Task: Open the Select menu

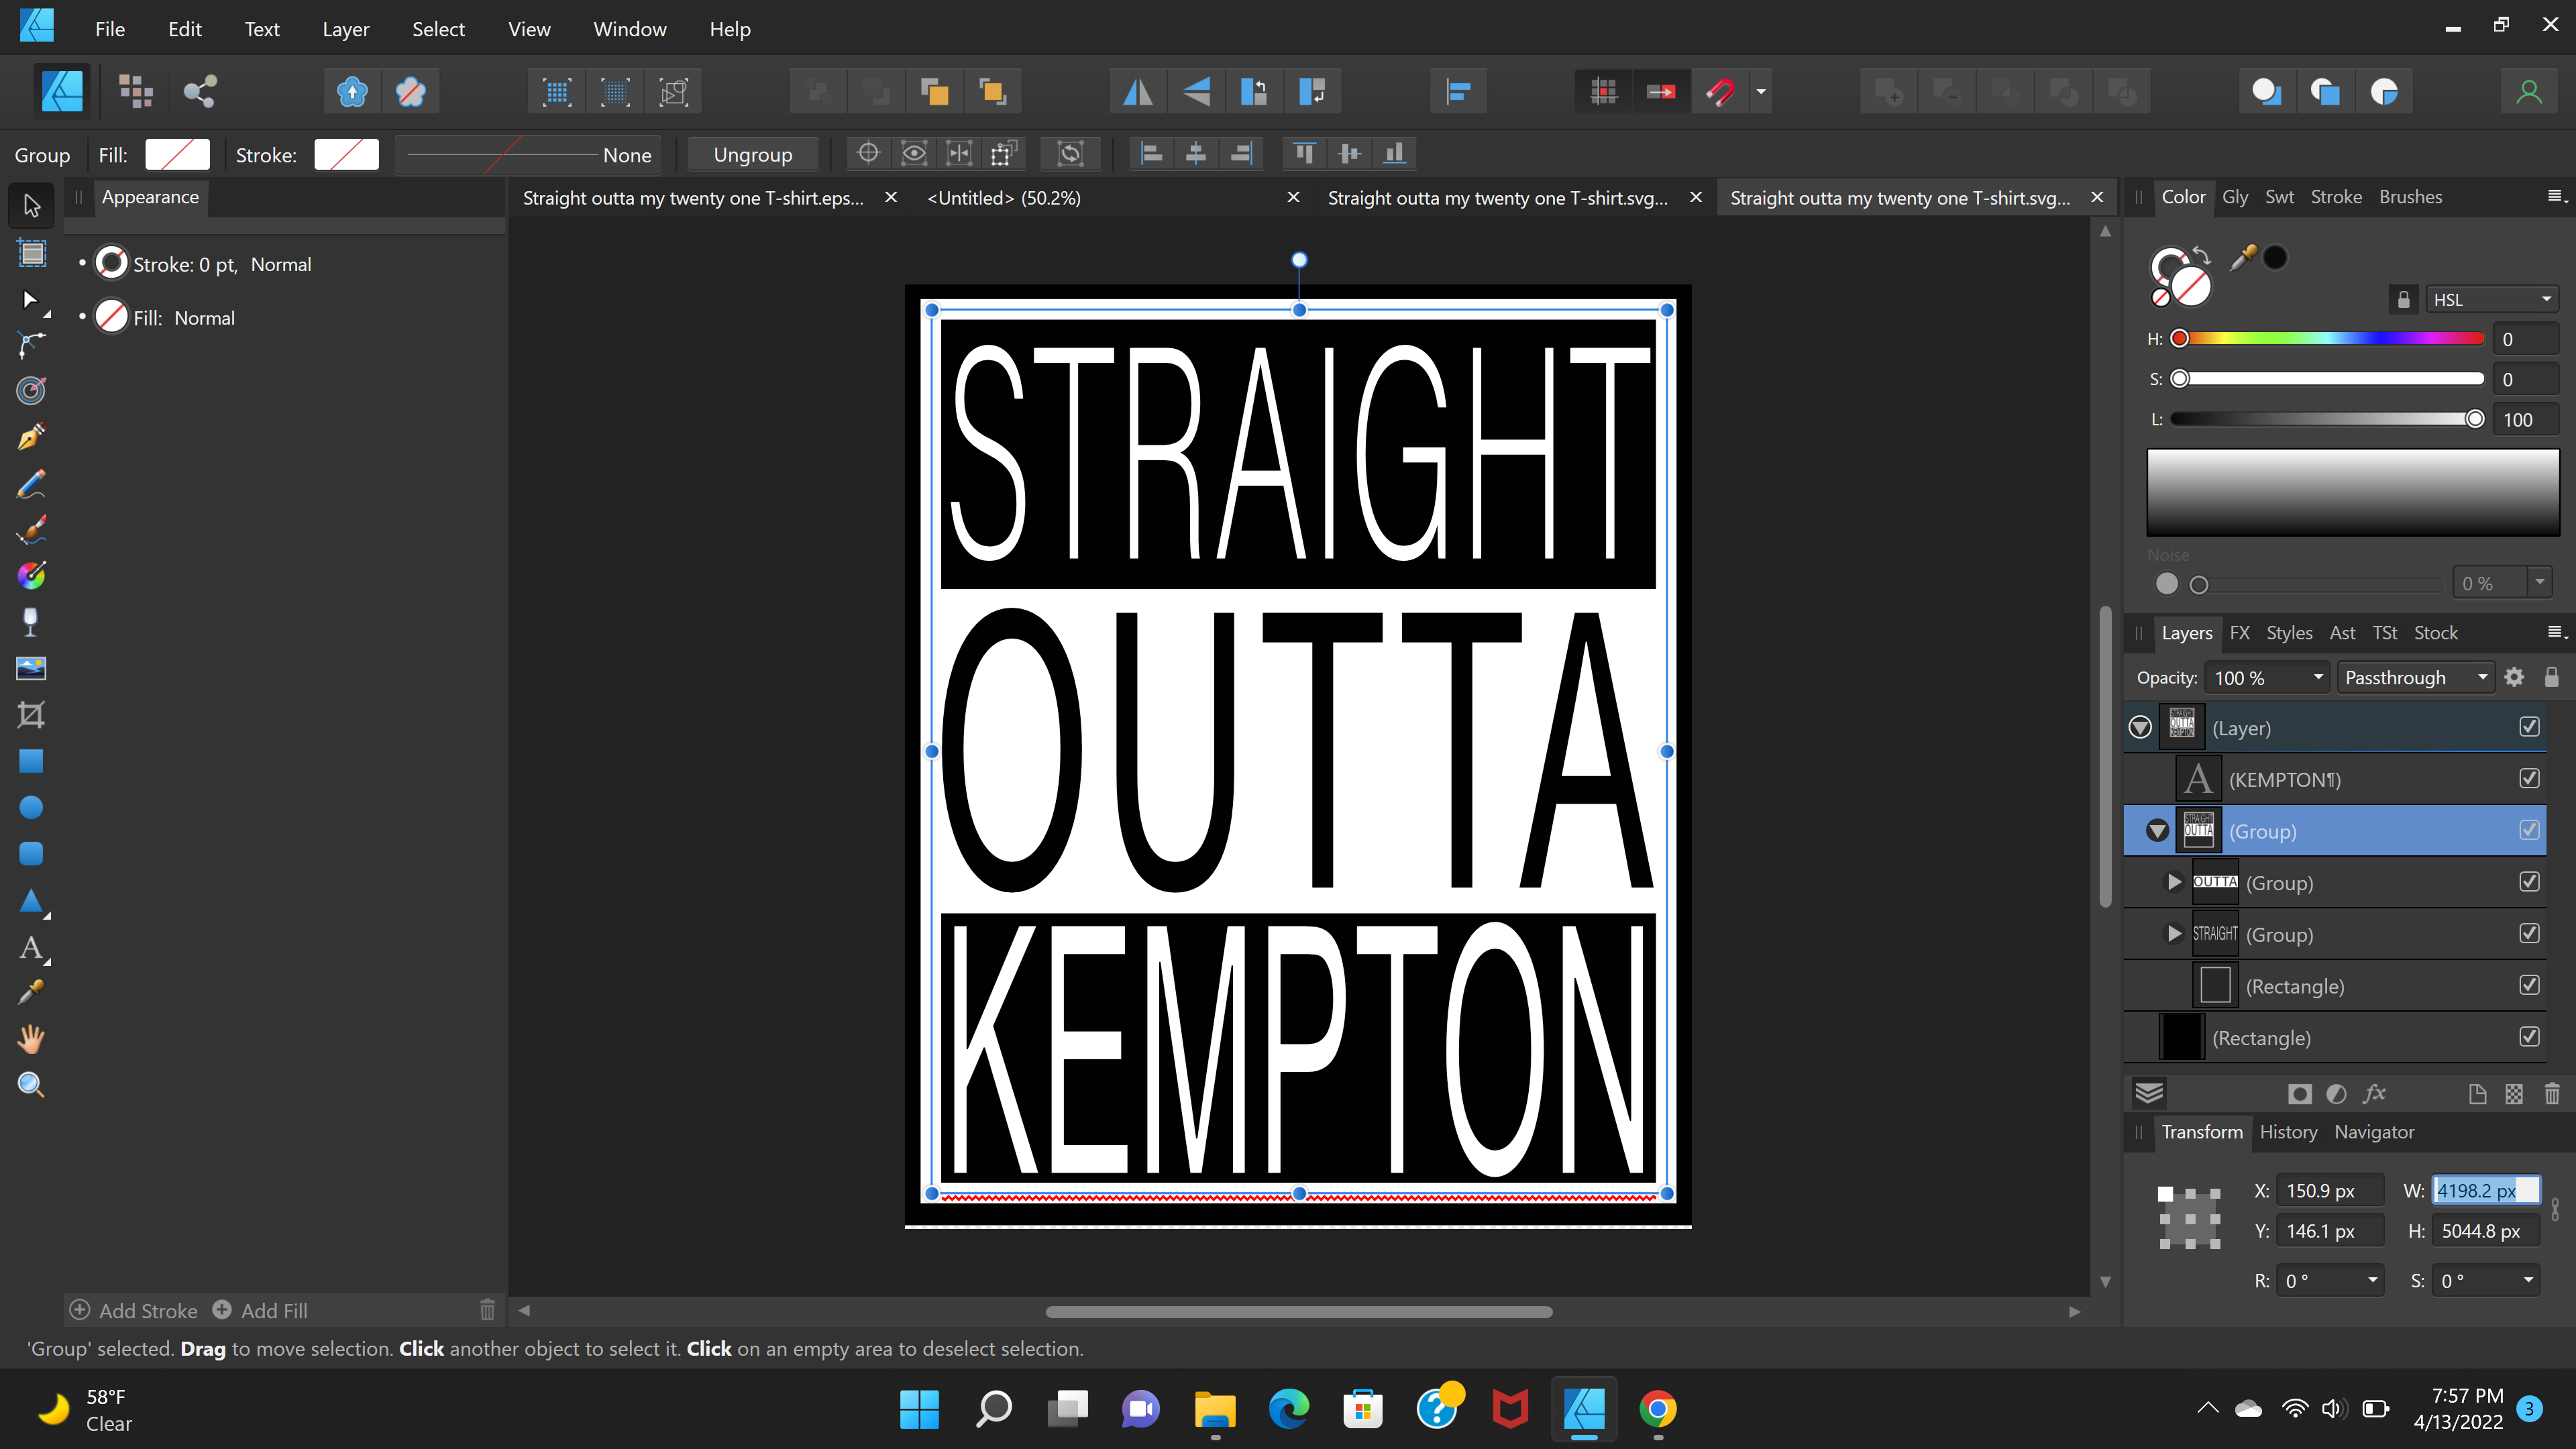Action: point(438,29)
